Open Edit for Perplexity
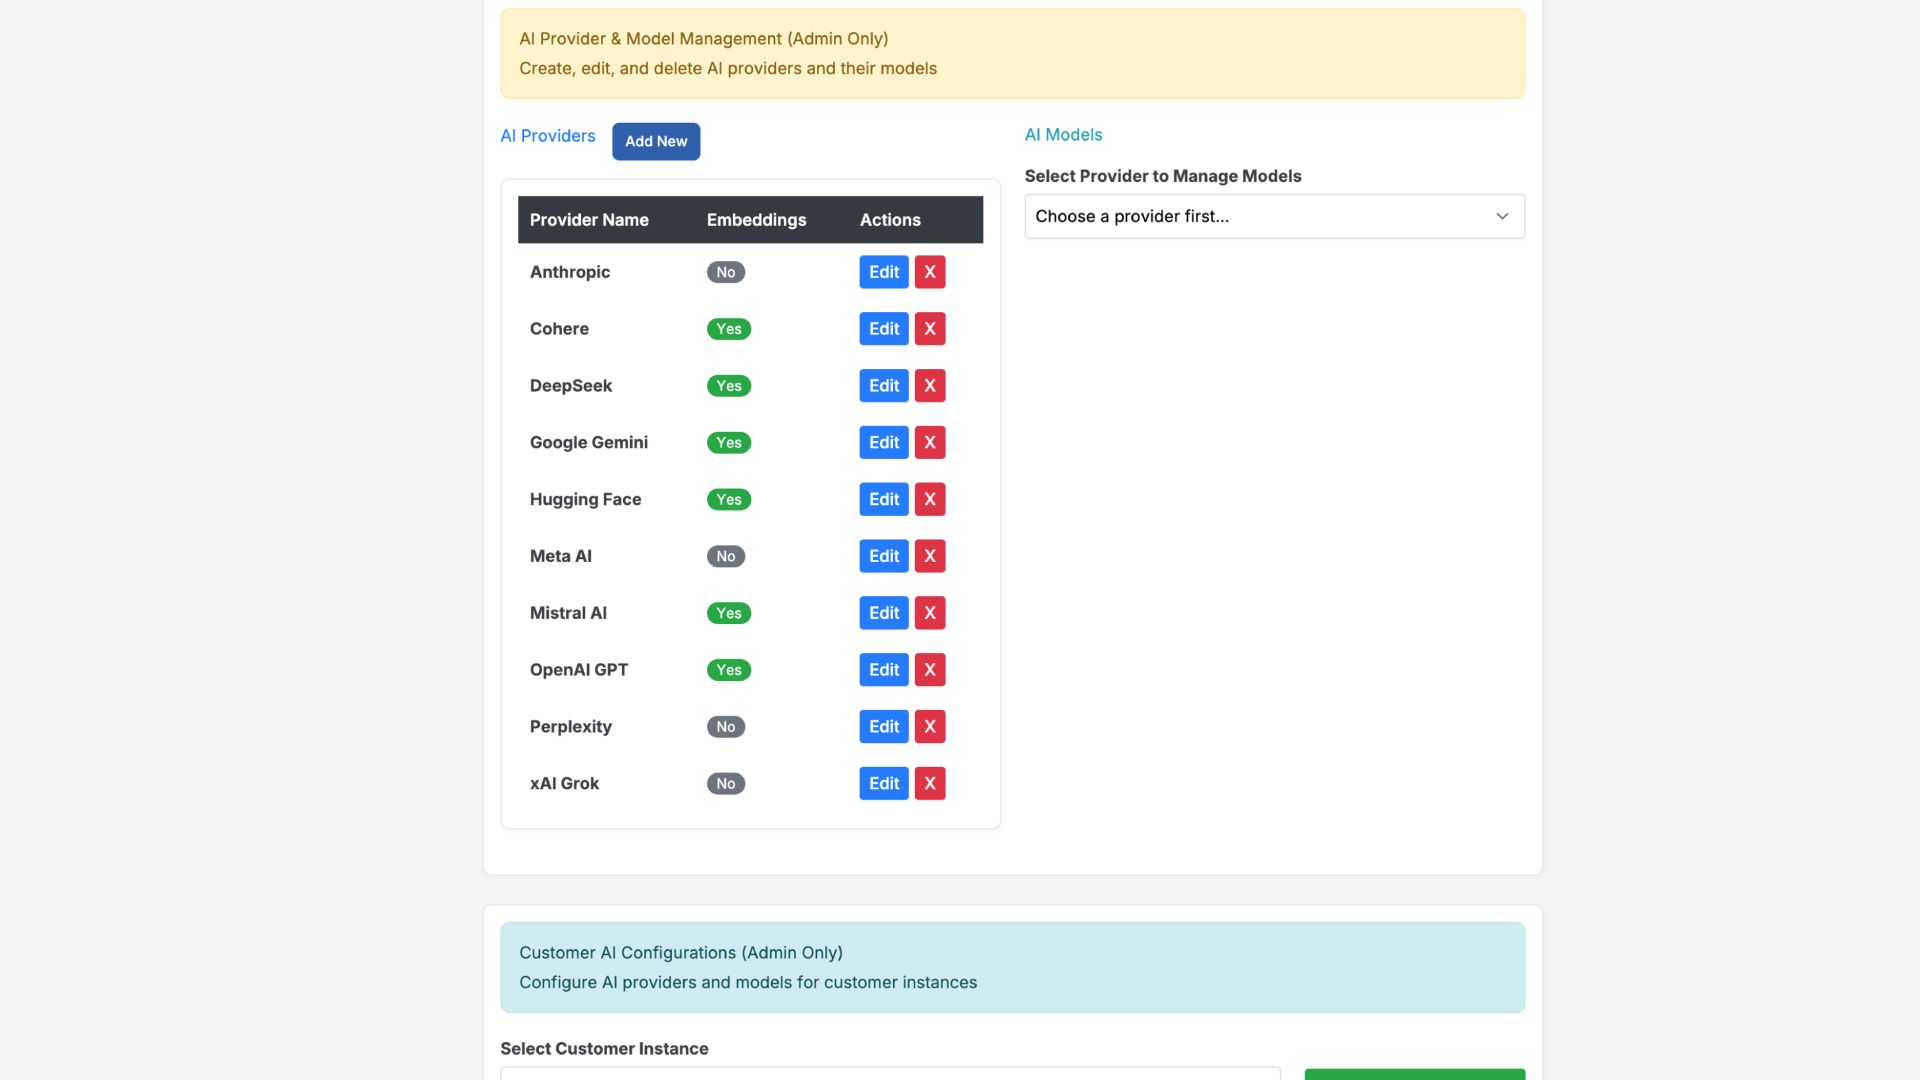The image size is (1920, 1080). pos(883,727)
